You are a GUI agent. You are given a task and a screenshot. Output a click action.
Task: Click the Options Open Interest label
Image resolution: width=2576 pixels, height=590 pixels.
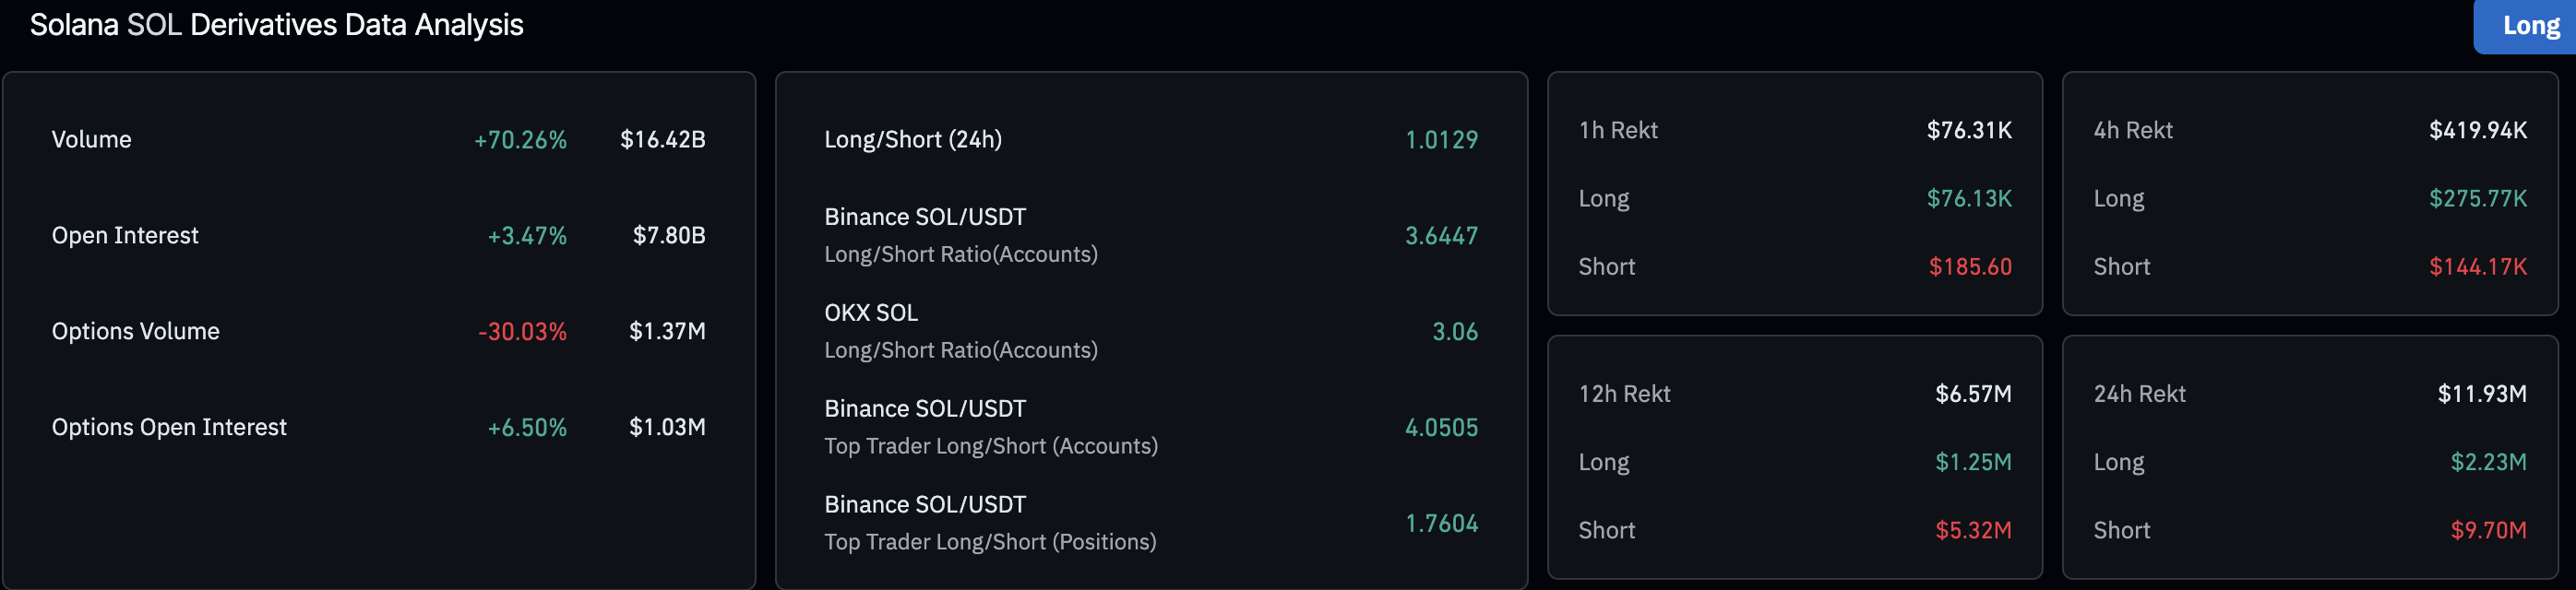(169, 427)
